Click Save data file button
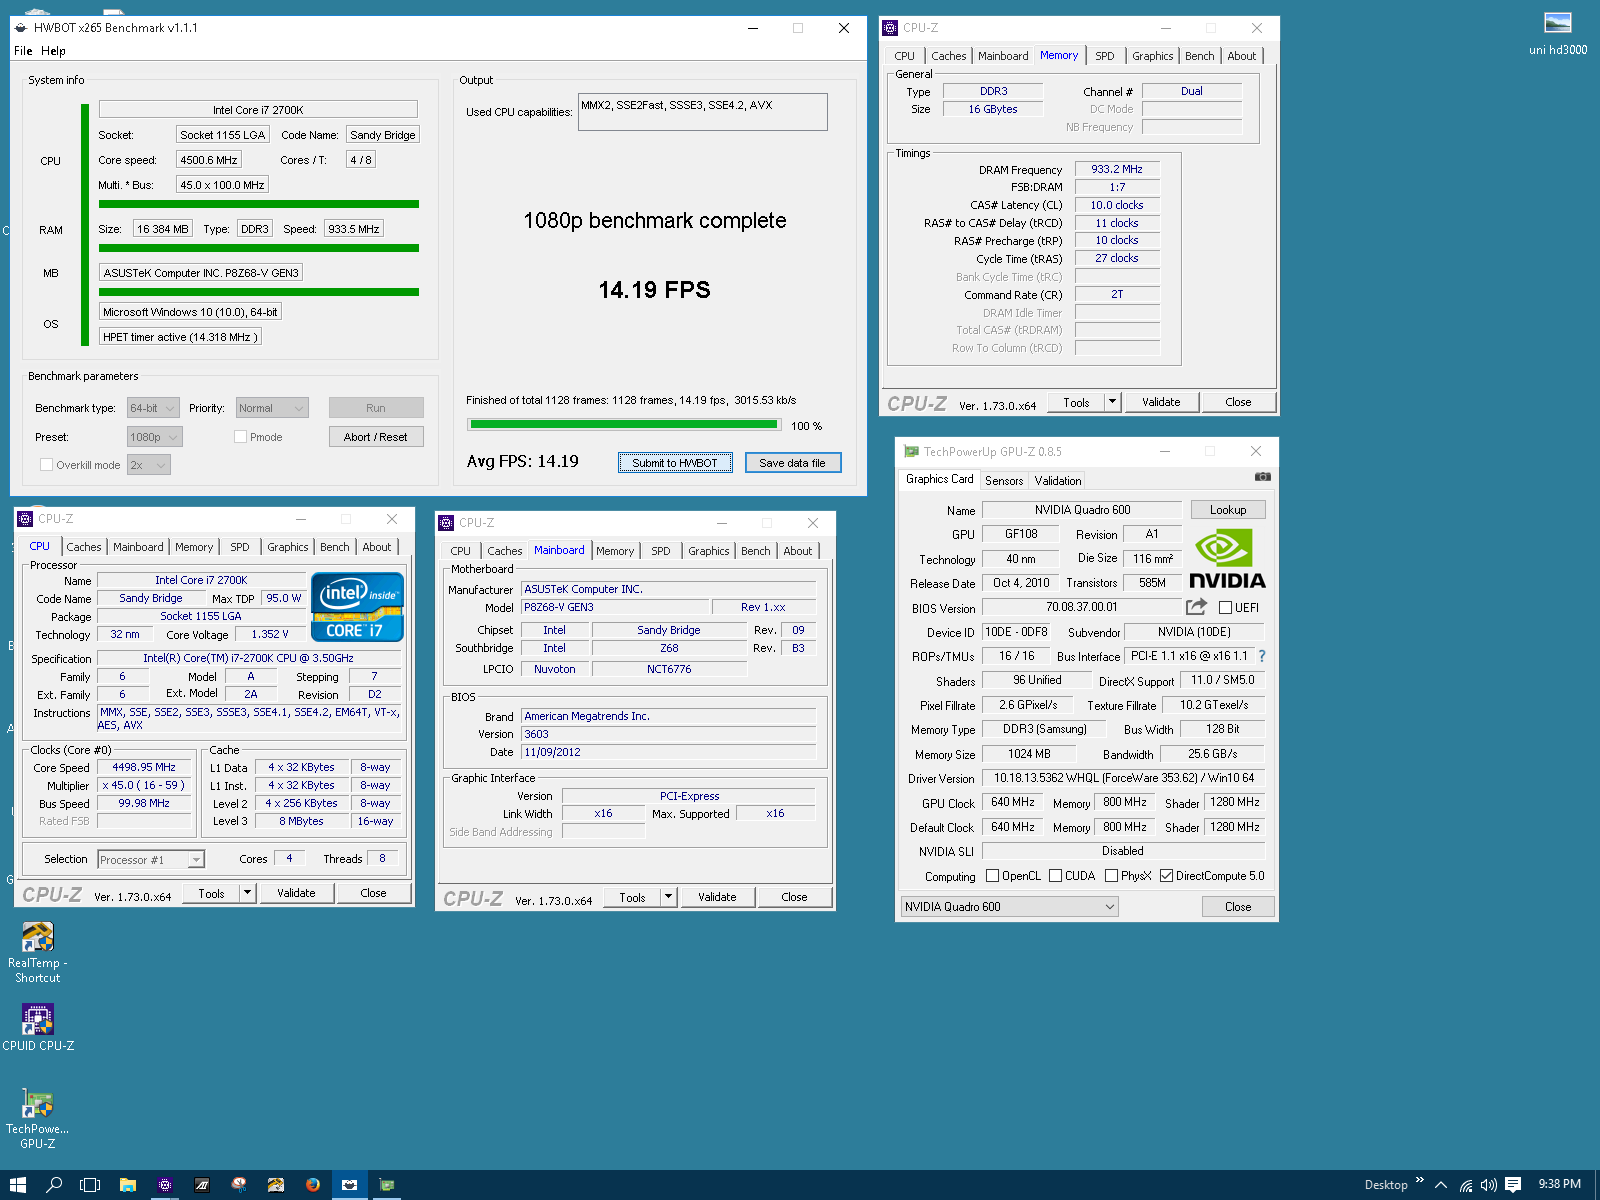The image size is (1600, 1200). pyautogui.click(x=793, y=463)
